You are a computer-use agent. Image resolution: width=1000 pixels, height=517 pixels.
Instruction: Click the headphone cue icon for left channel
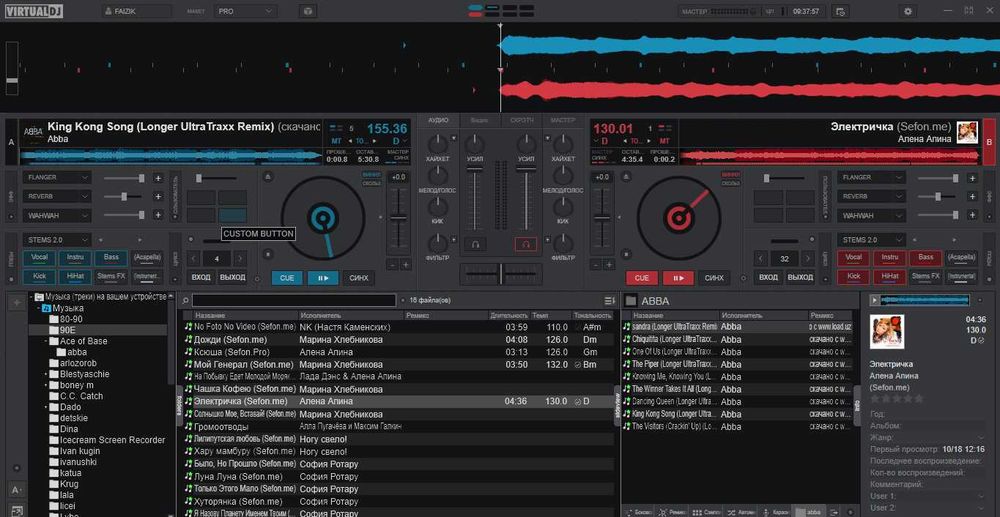tap(478, 243)
